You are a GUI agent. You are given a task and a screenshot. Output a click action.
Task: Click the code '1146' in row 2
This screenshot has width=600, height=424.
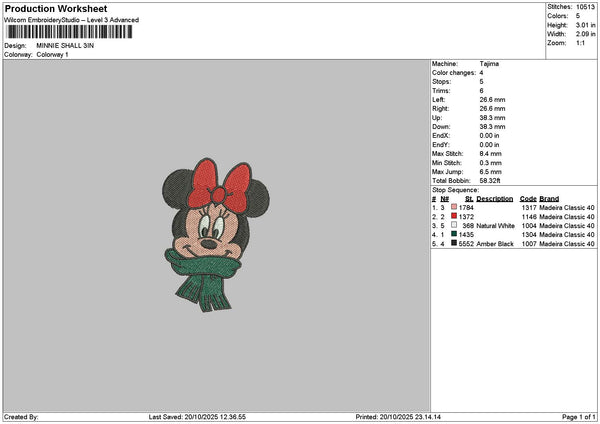tap(529, 217)
